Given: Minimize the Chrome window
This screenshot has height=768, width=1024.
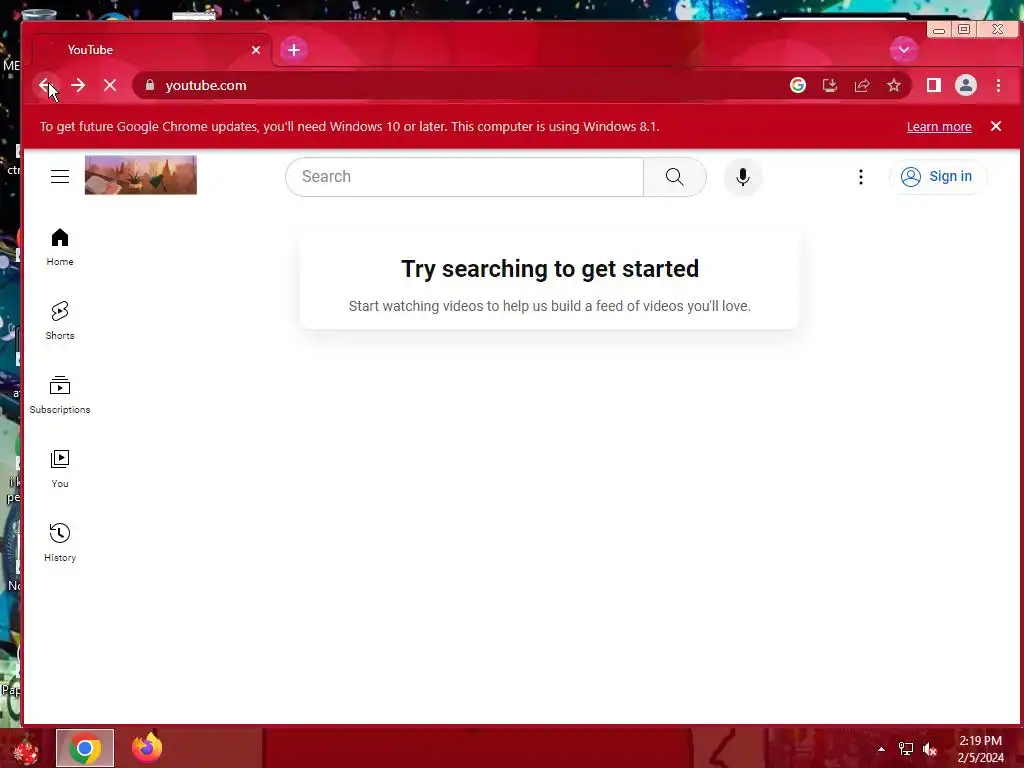Looking at the screenshot, I should click(x=939, y=30).
